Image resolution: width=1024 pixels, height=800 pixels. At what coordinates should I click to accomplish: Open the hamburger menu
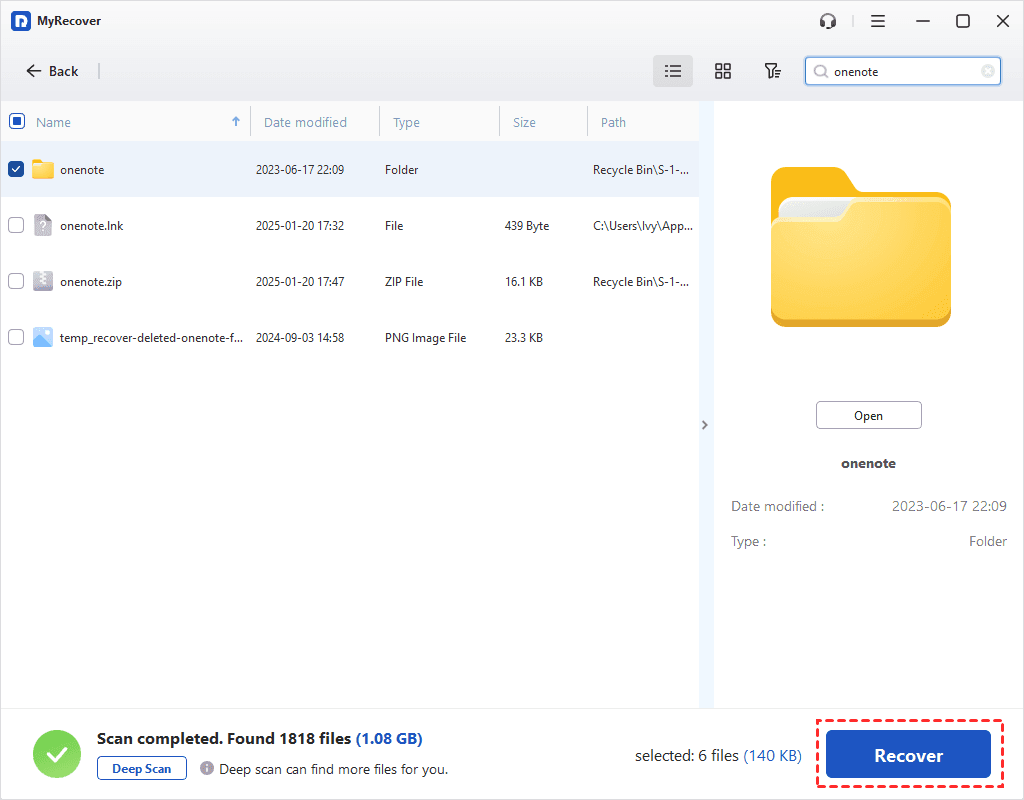point(877,20)
